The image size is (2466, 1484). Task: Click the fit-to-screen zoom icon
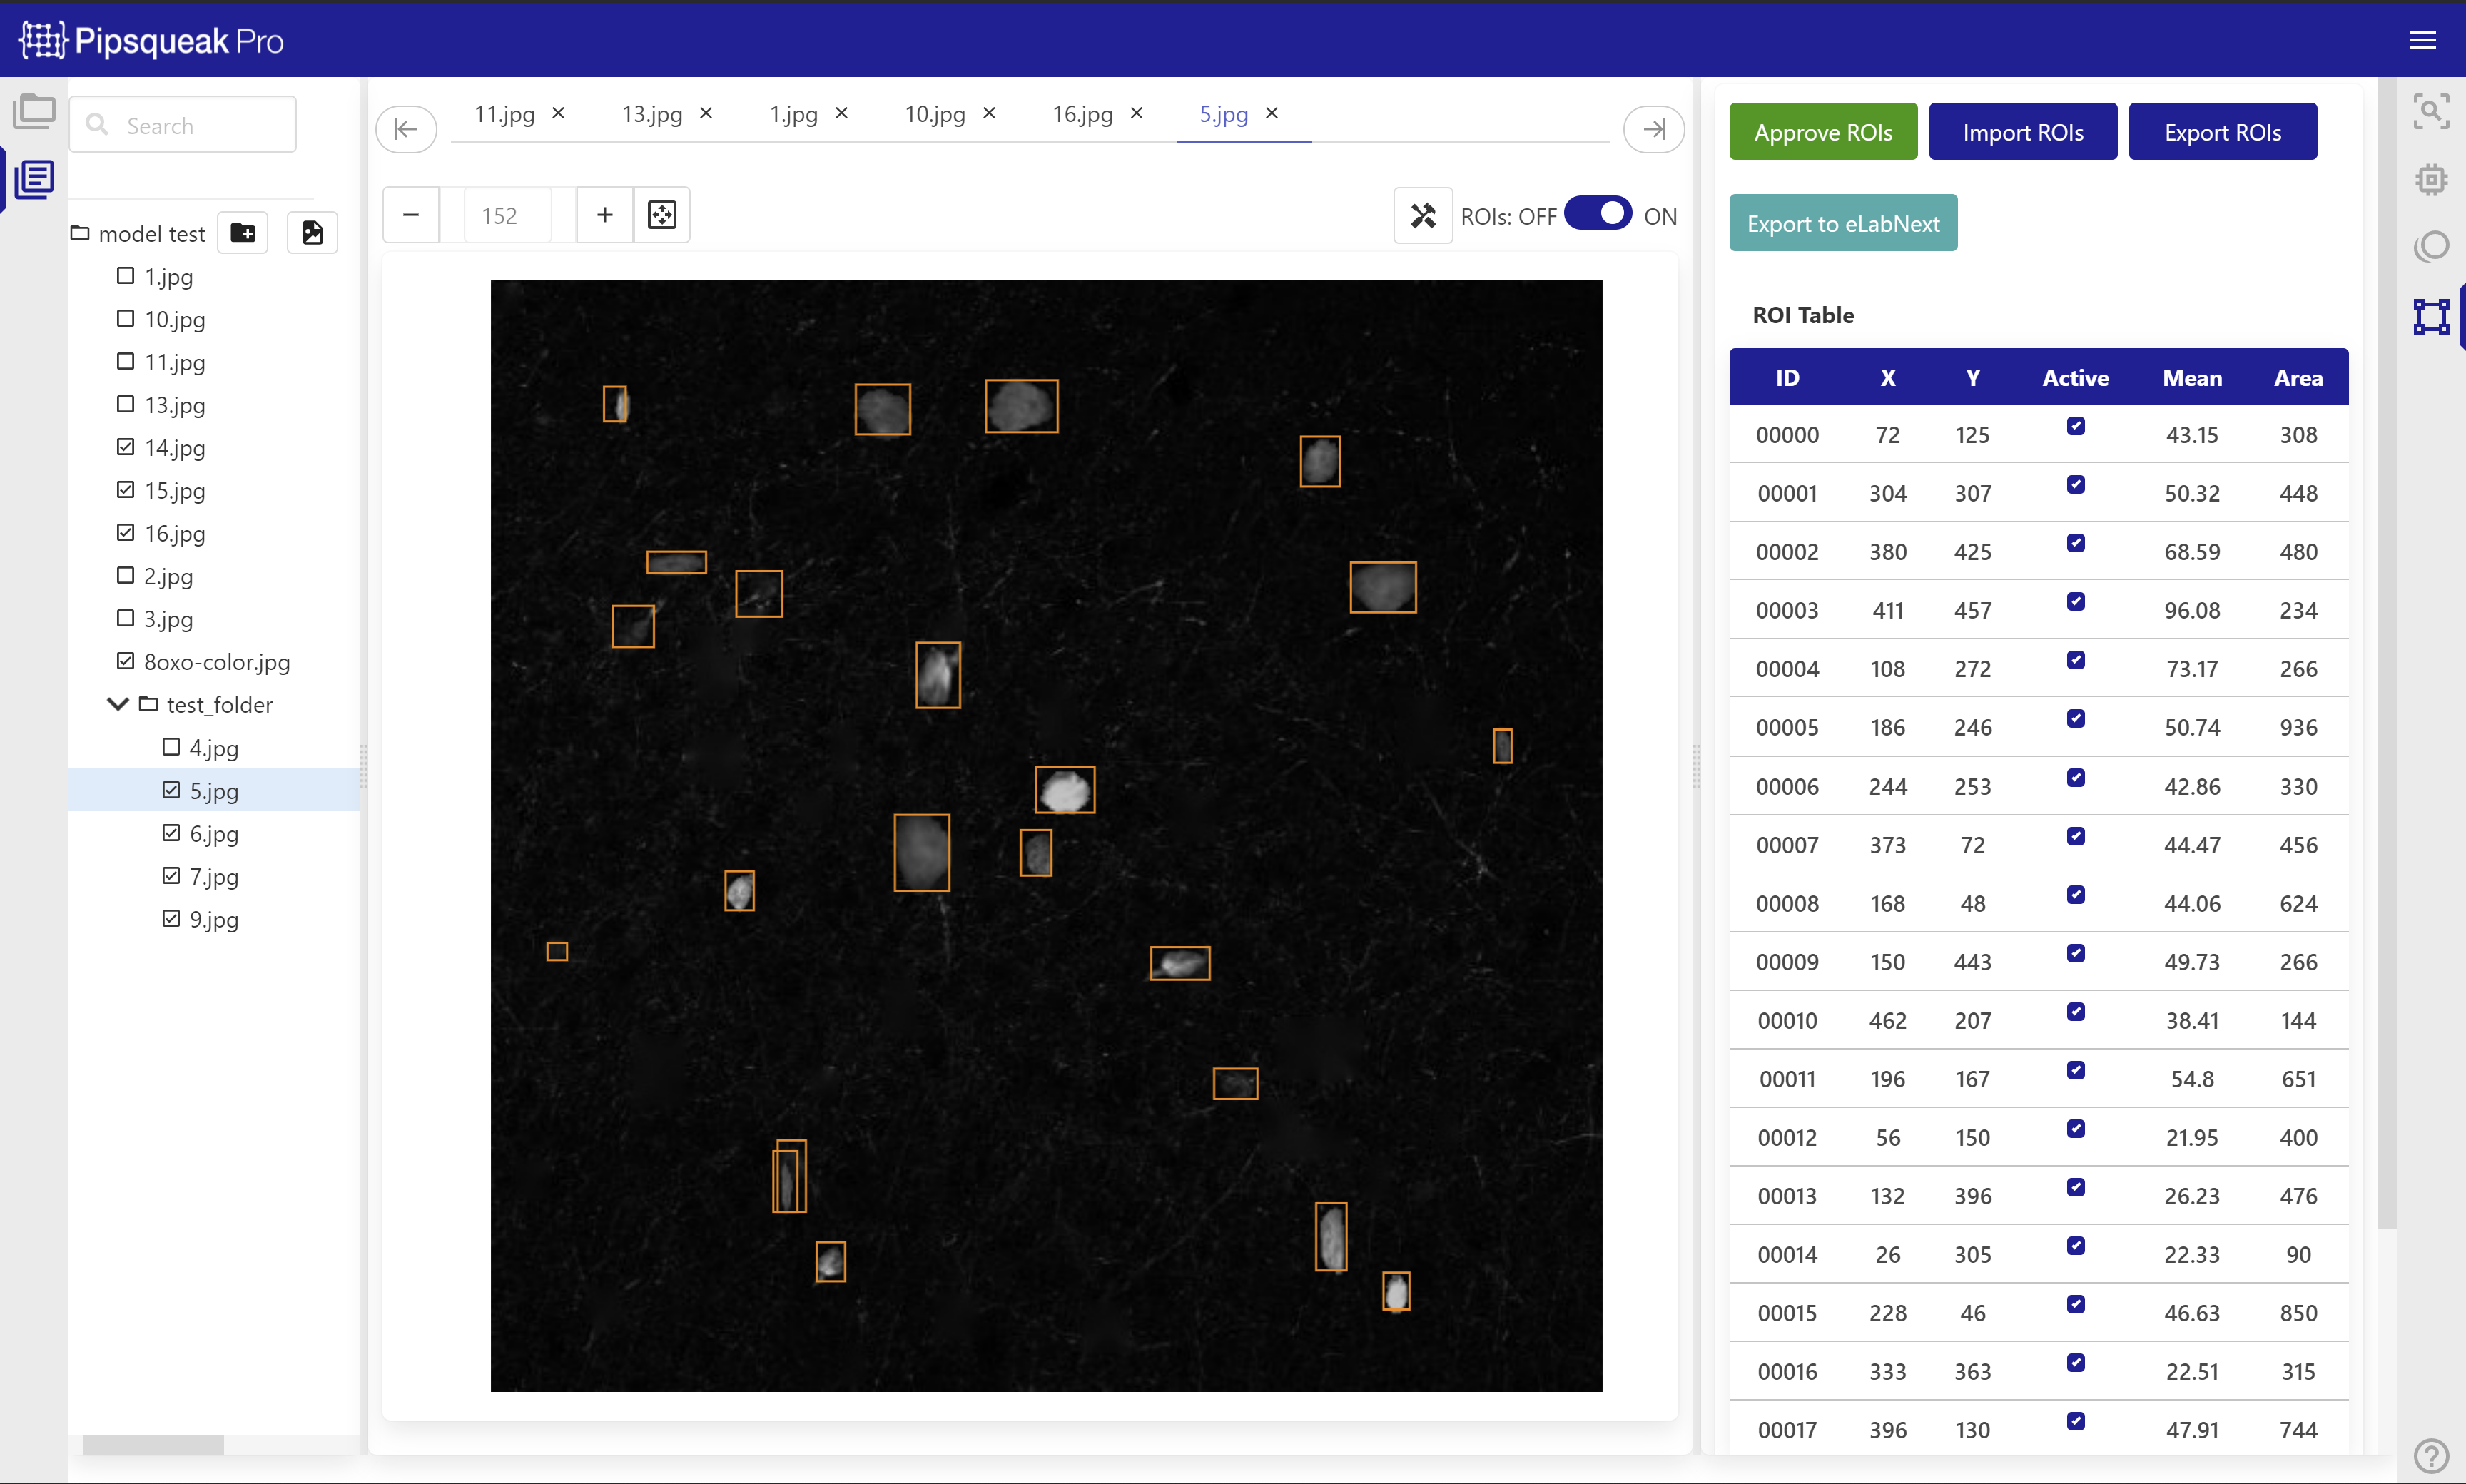(662, 215)
